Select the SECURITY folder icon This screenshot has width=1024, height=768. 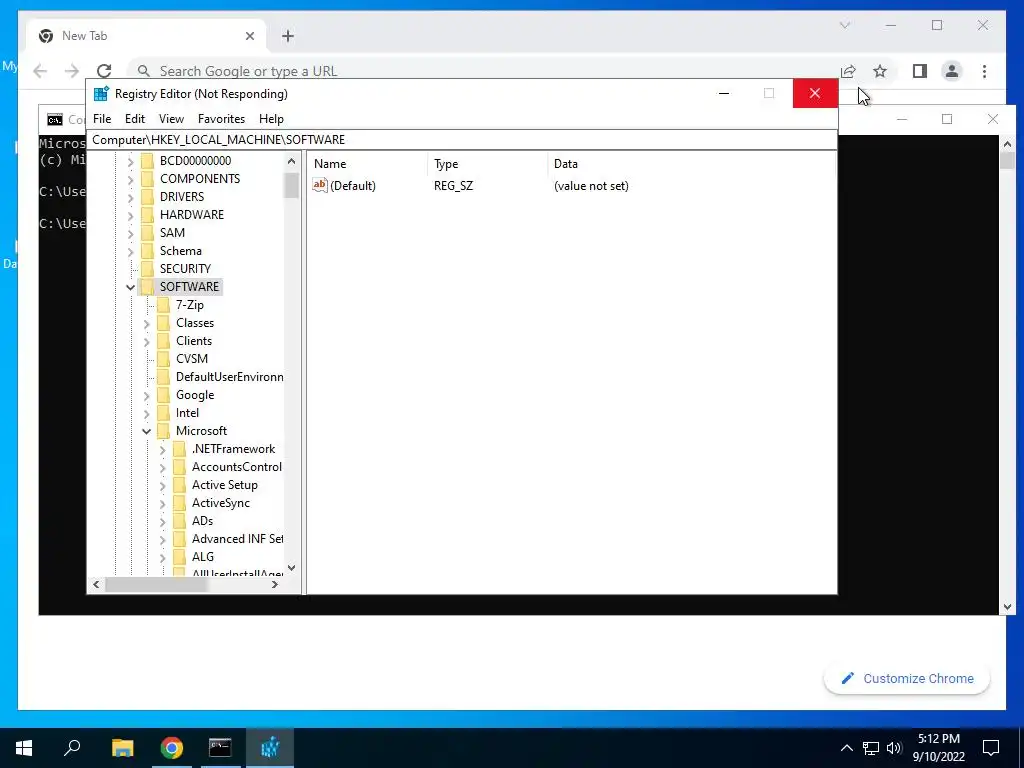click(x=148, y=268)
